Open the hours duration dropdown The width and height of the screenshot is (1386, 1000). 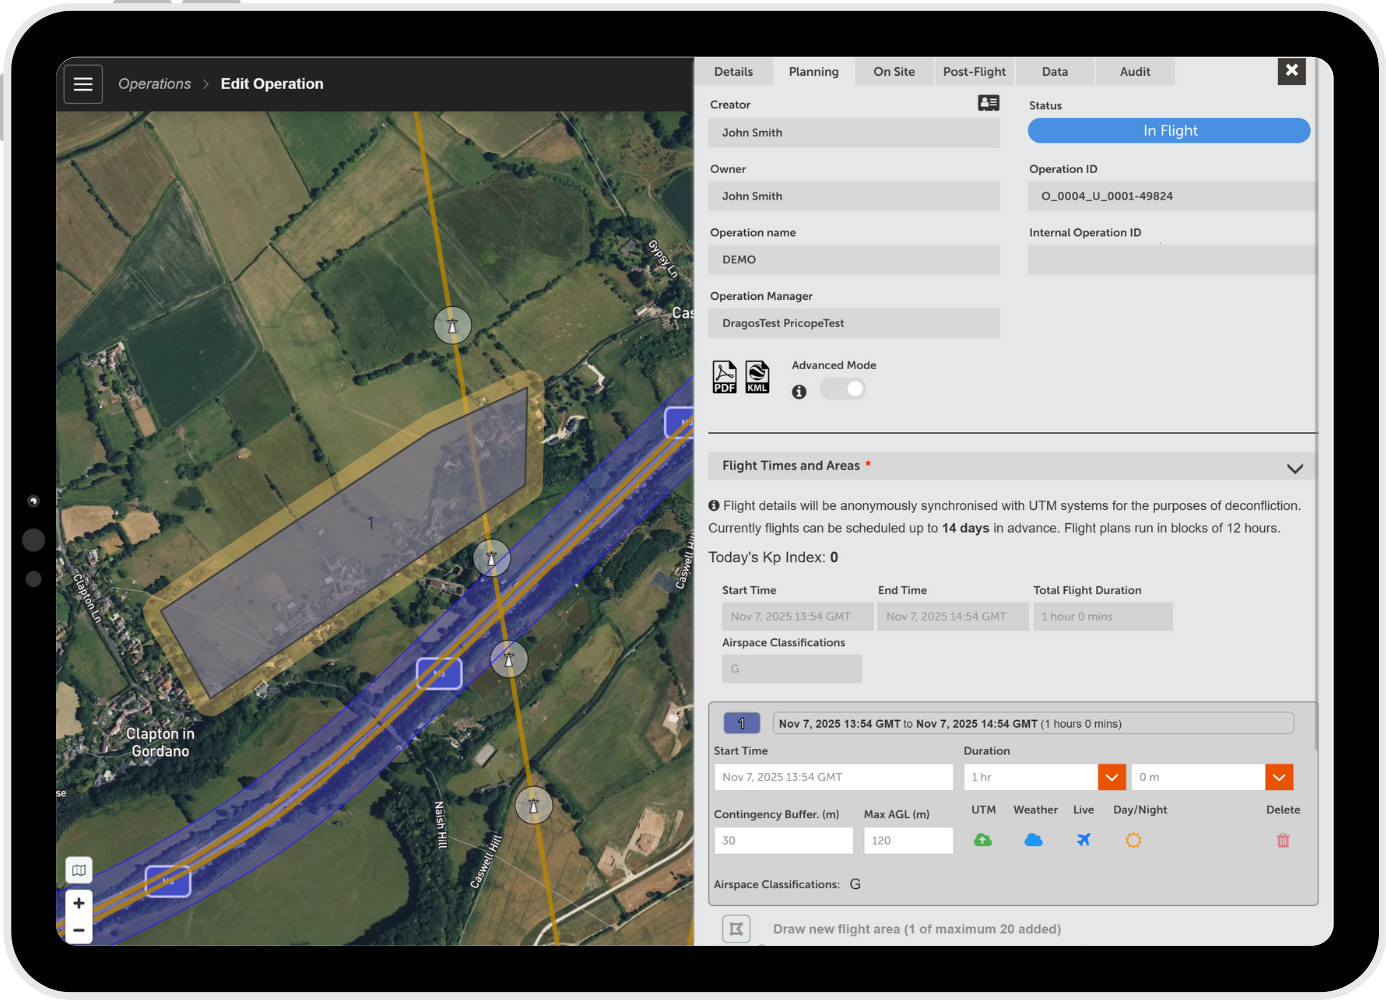click(1112, 777)
